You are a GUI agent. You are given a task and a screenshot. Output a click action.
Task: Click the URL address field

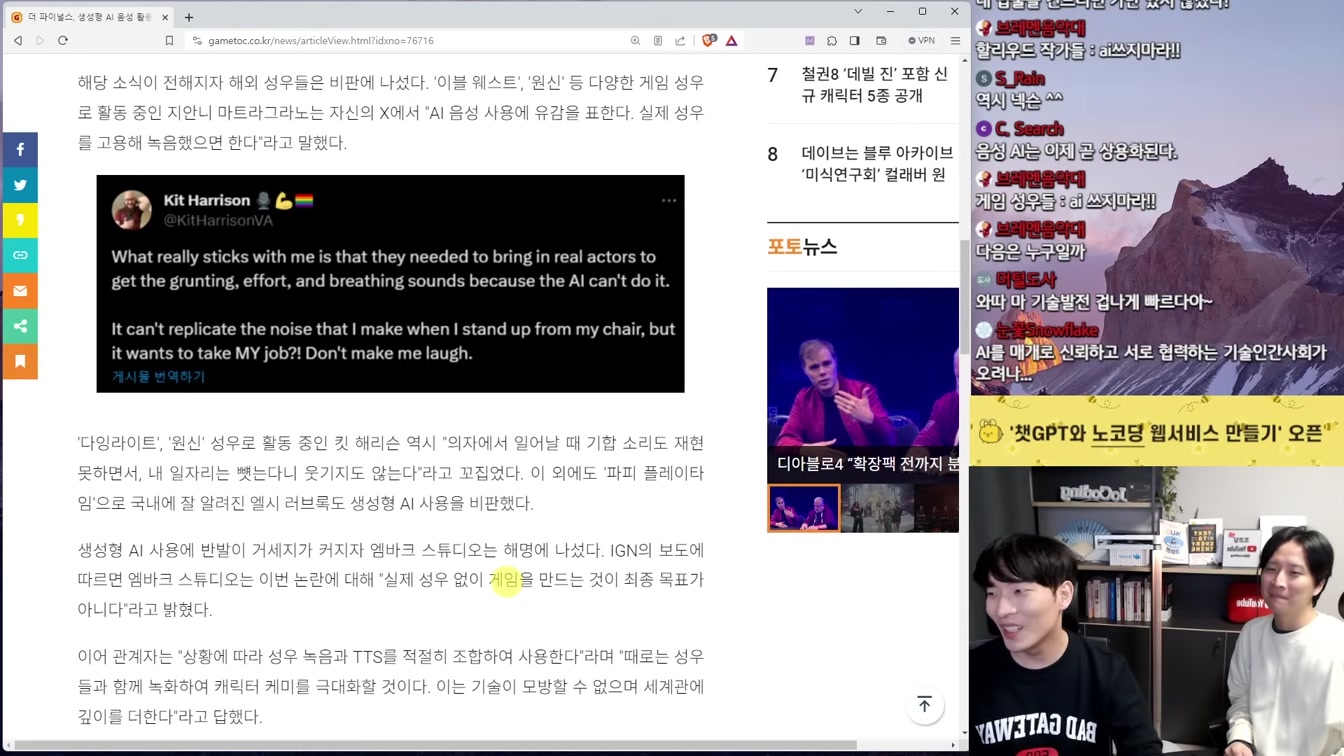point(410,41)
